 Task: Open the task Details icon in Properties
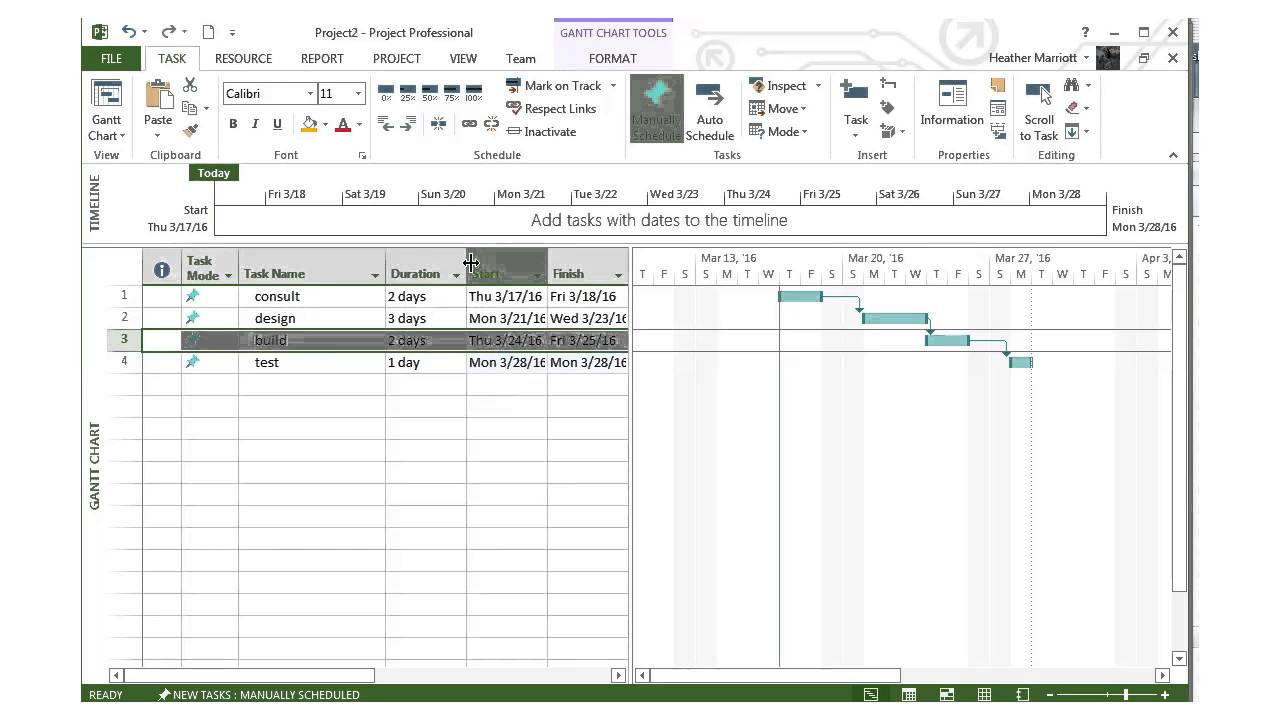coord(997,108)
